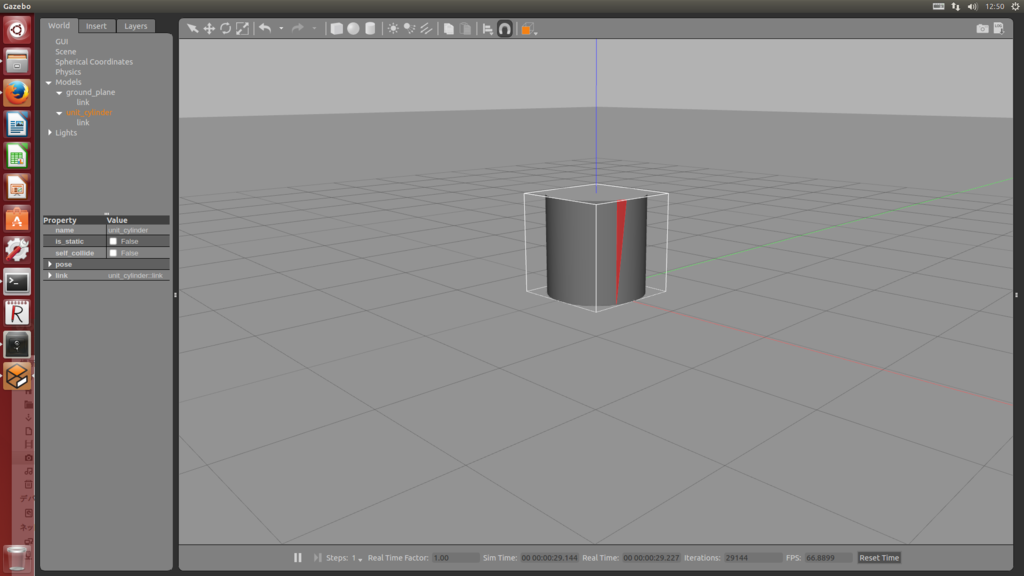1024x576 pixels.
Task: Add a directional light
Action: click(426, 28)
